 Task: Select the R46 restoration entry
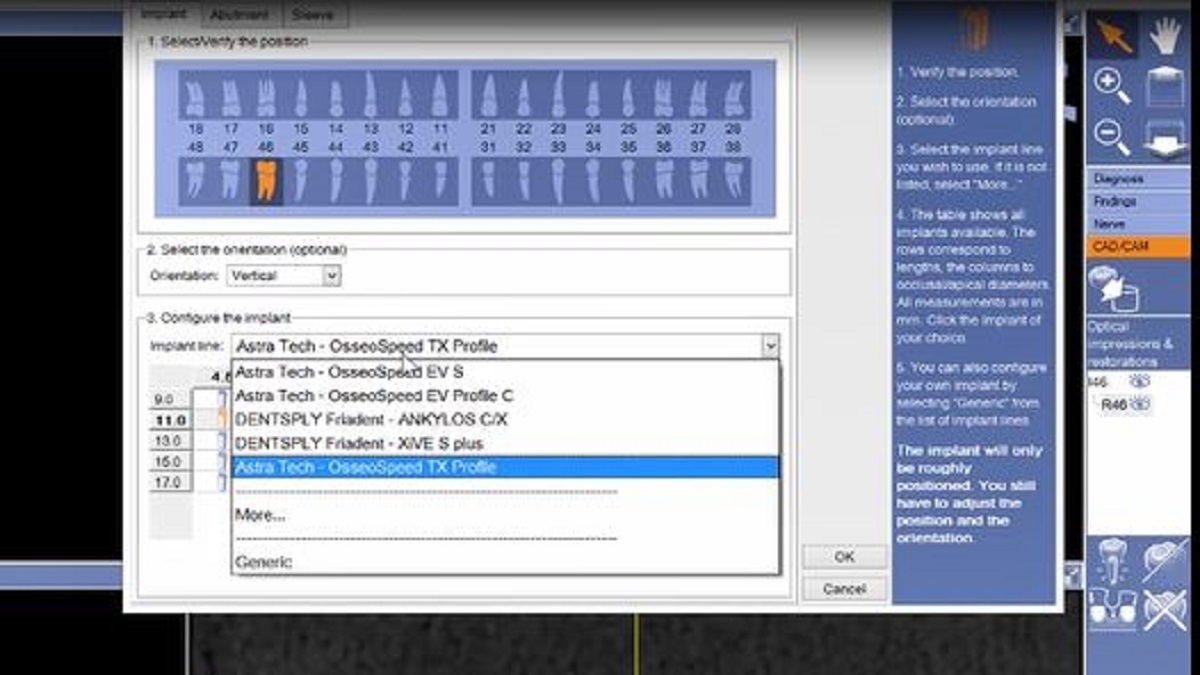(x=1113, y=405)
